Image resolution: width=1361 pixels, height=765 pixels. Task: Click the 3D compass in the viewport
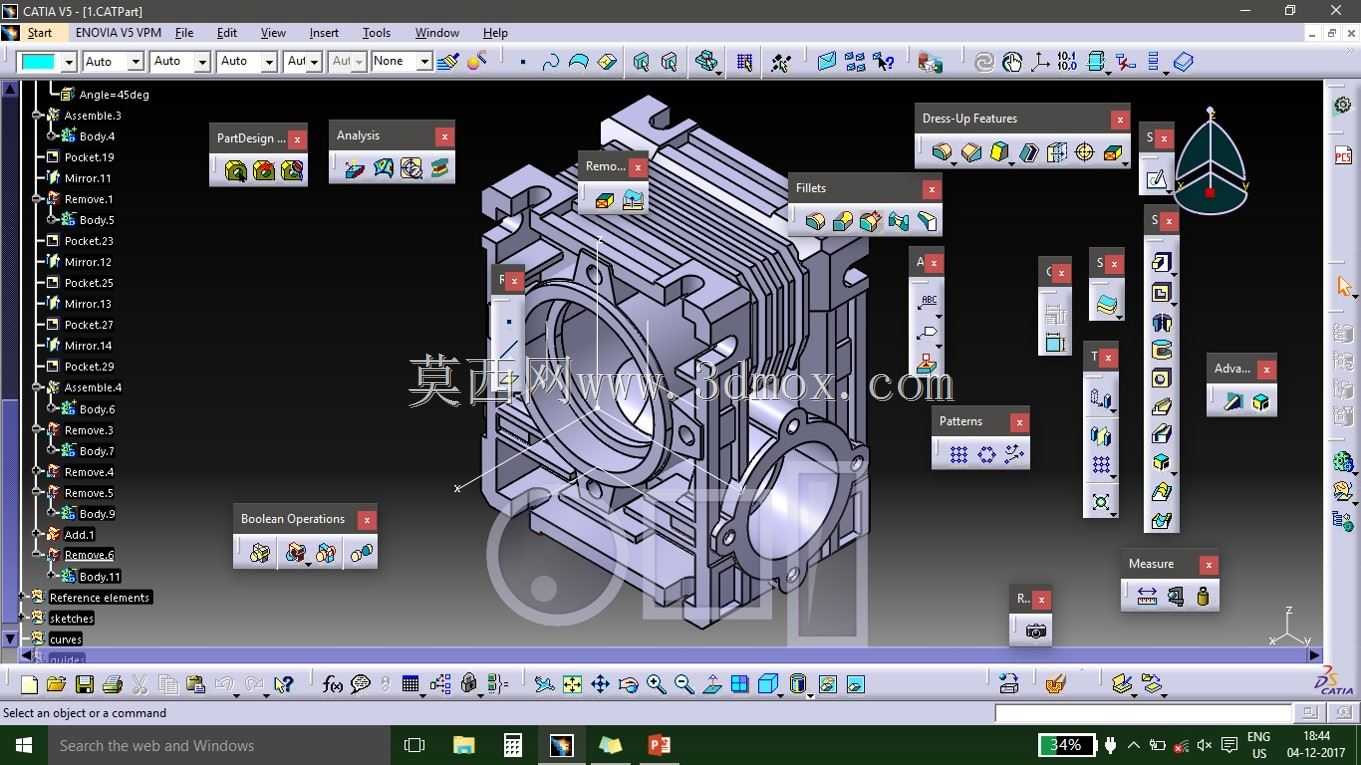[x=1210, y=162]
